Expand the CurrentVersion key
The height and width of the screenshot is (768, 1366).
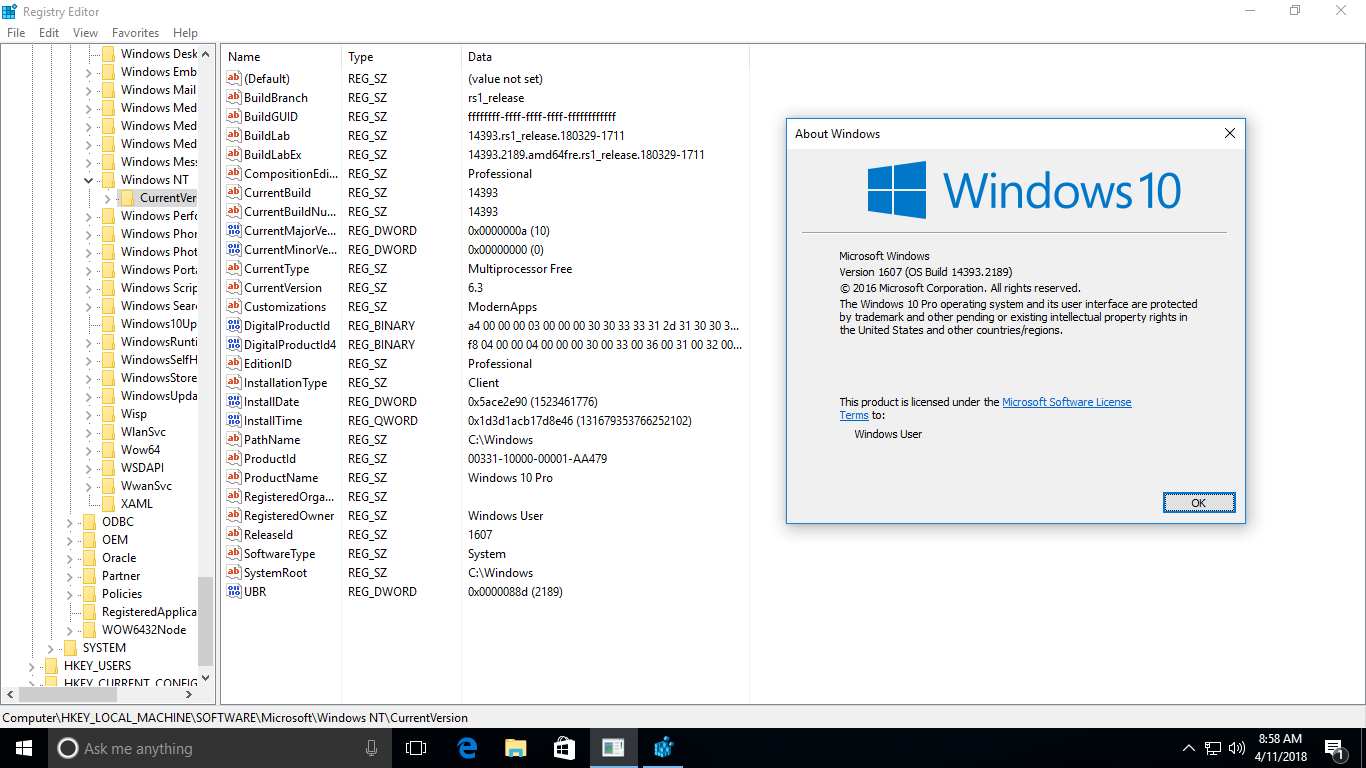(107, 198)
